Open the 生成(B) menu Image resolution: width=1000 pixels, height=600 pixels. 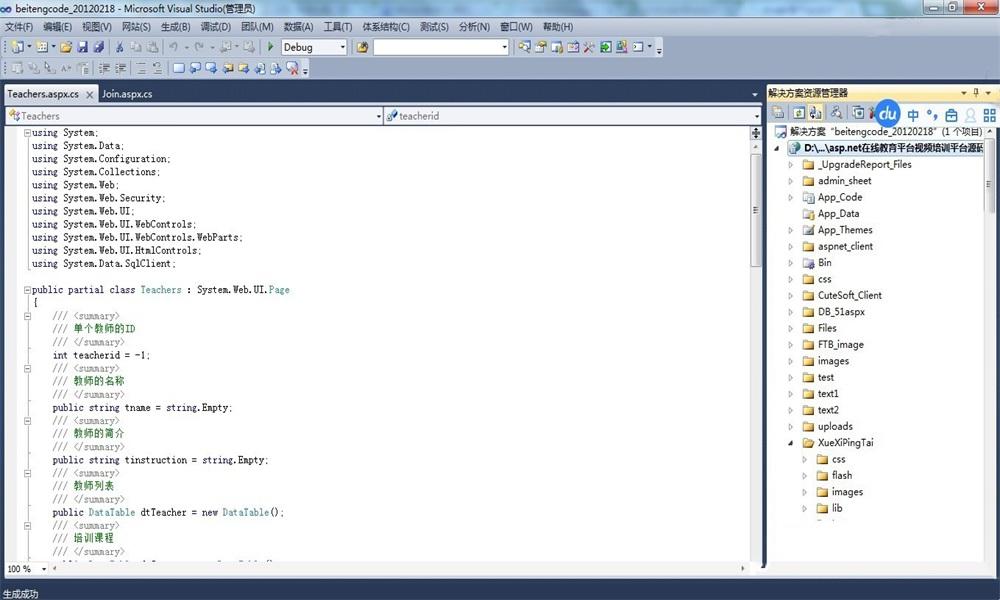(x=175, y=27)
